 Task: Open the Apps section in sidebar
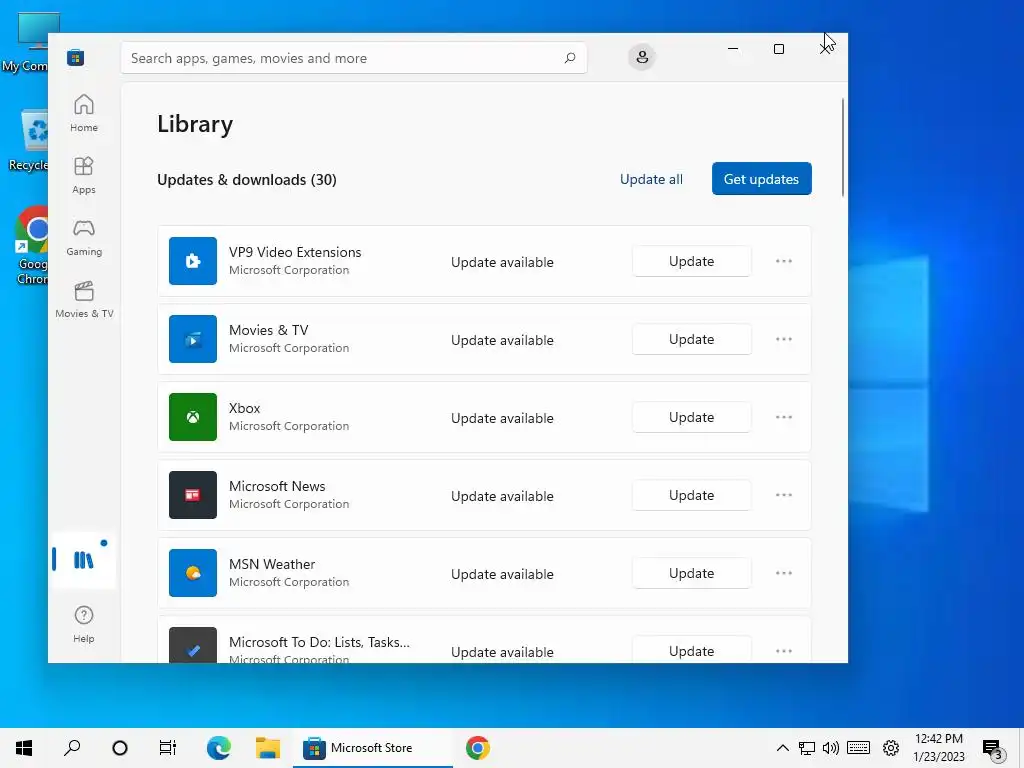point(84,175)
